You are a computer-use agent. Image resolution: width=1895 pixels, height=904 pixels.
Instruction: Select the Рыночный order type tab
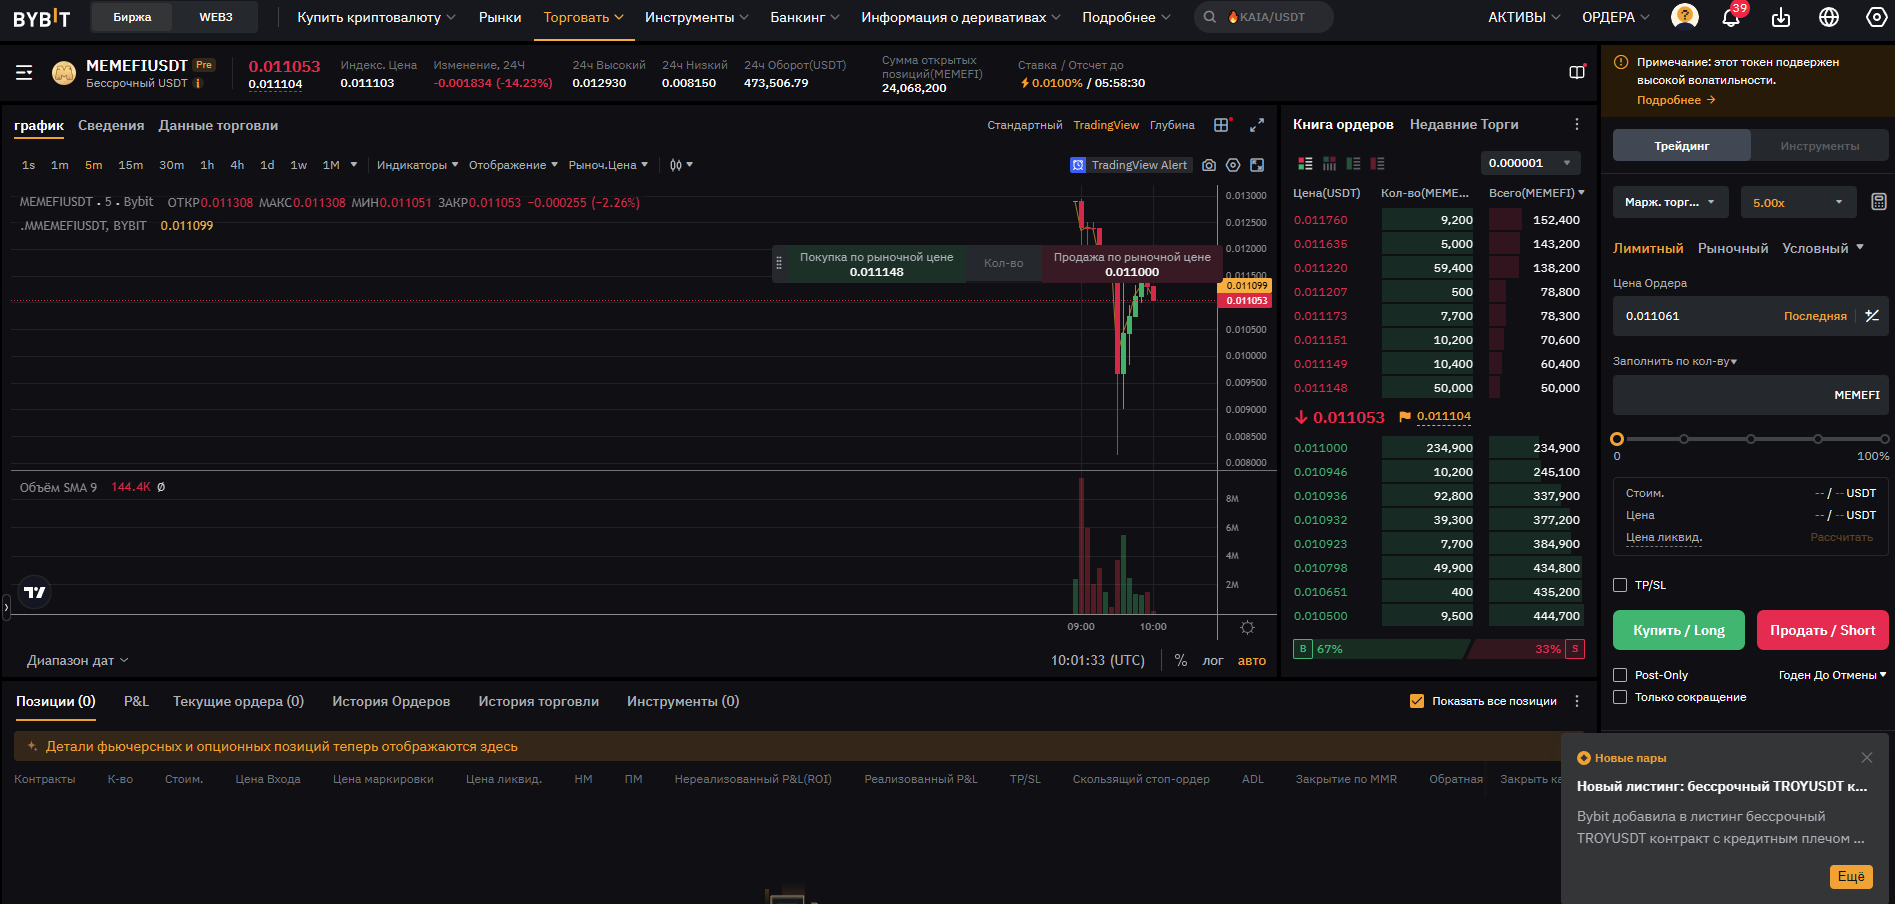pyautogui.click(x=1733, y=248)
